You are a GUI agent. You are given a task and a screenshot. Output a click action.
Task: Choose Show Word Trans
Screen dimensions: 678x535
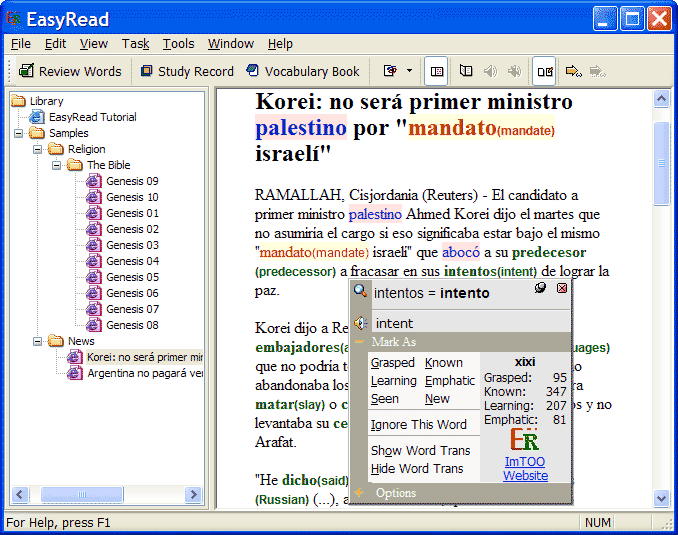click(x=420, y=451)
